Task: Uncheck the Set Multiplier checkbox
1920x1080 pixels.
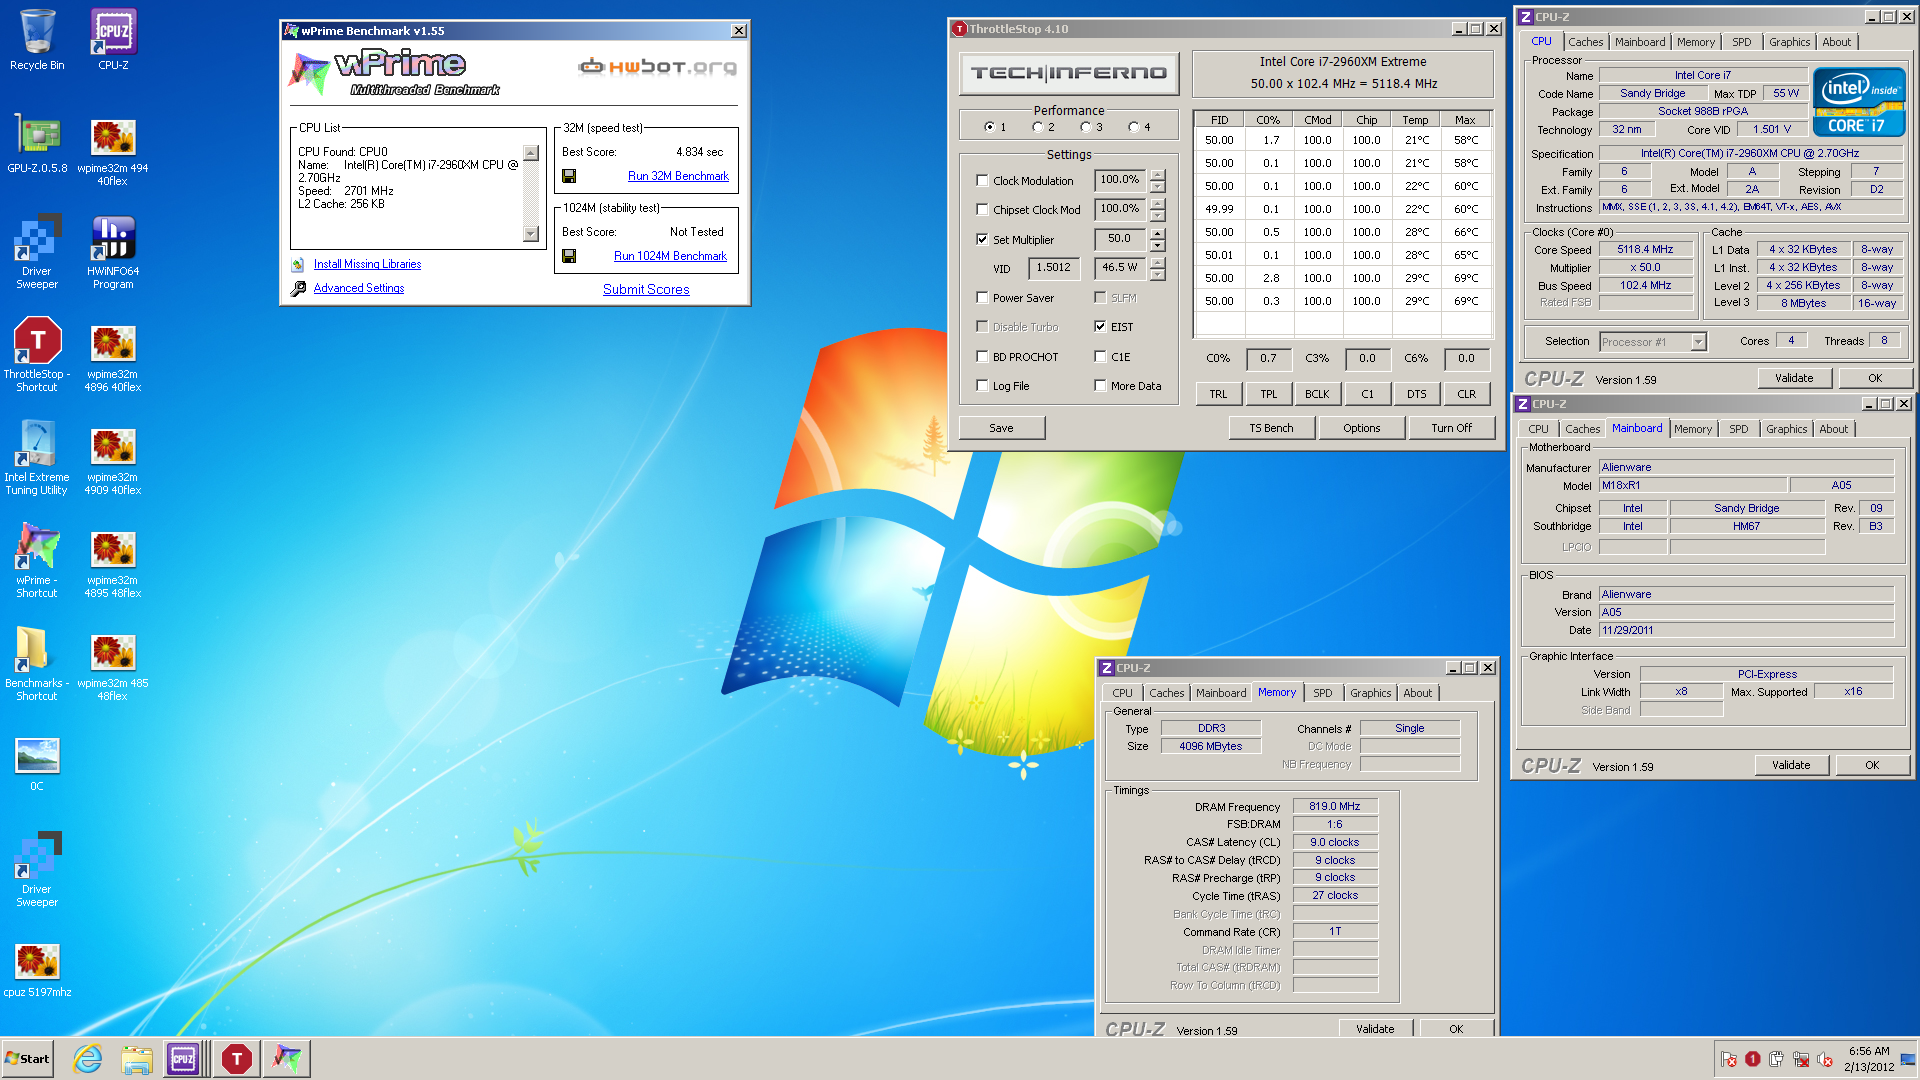Action: click(x=982, y=240)
